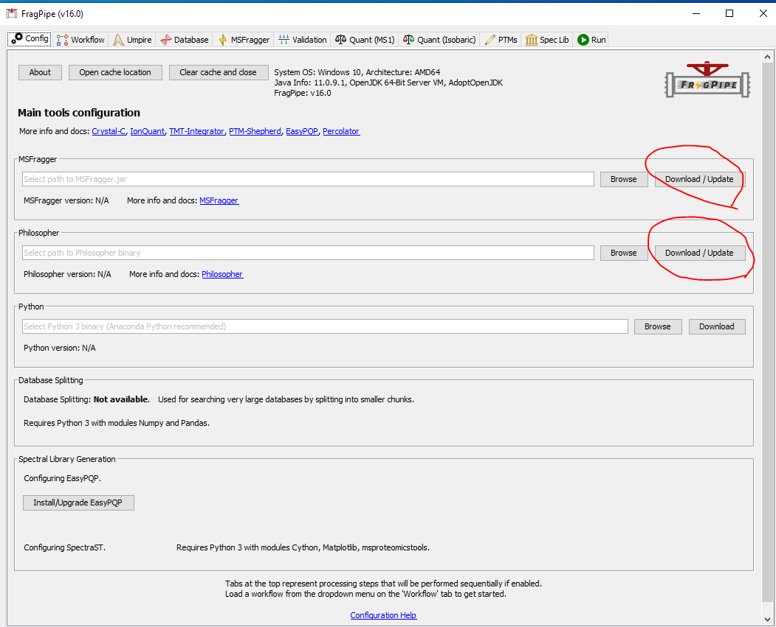Browse for the Philosopher binary
776x627 pixels.
pos(624,253)
